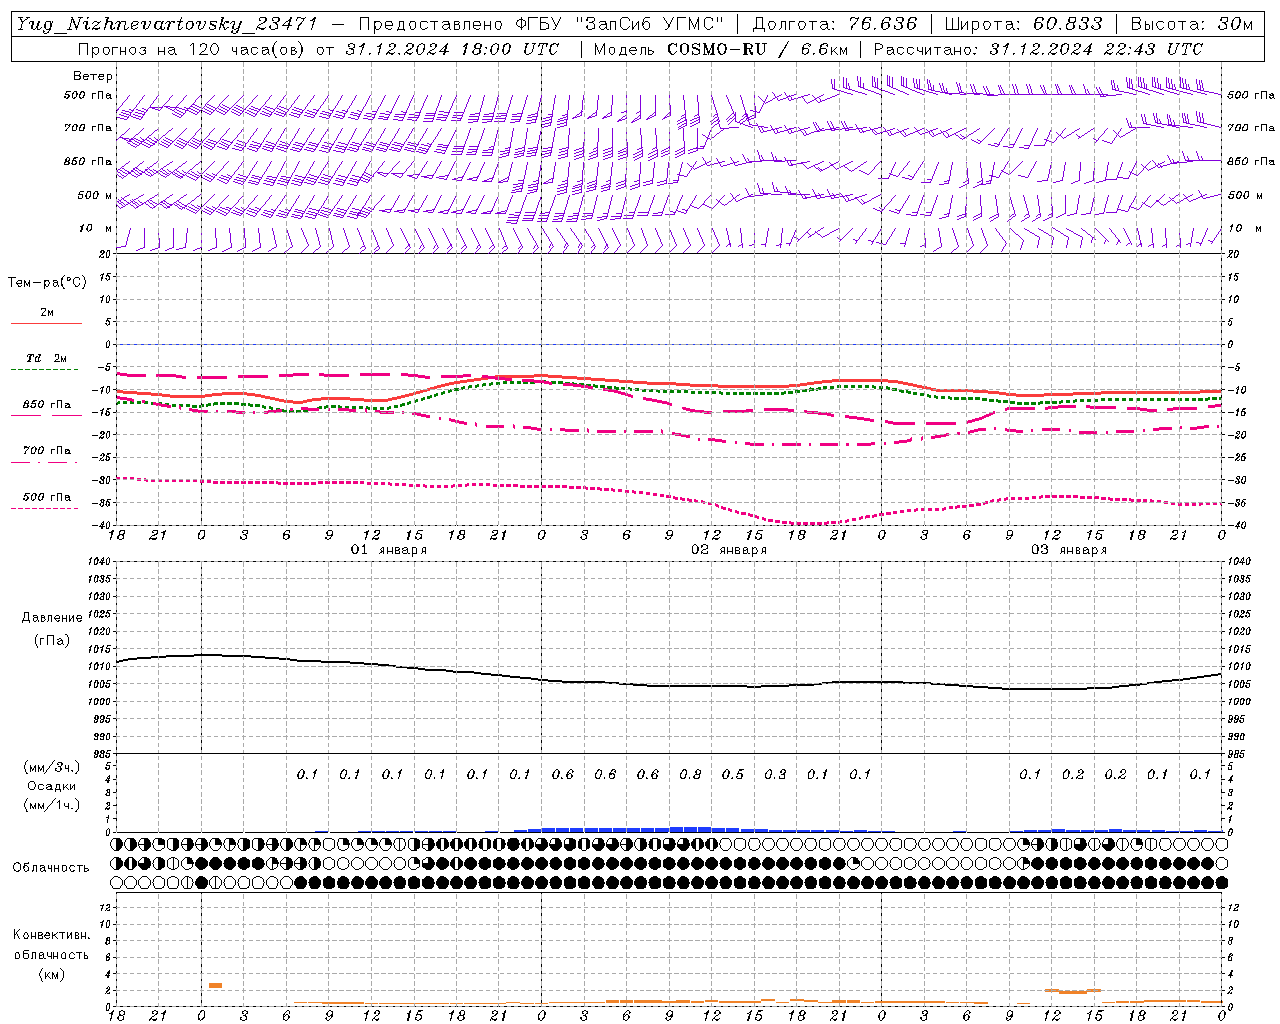Click the station title Yug_Nizhnevartovsky_23471

[166, 24]
